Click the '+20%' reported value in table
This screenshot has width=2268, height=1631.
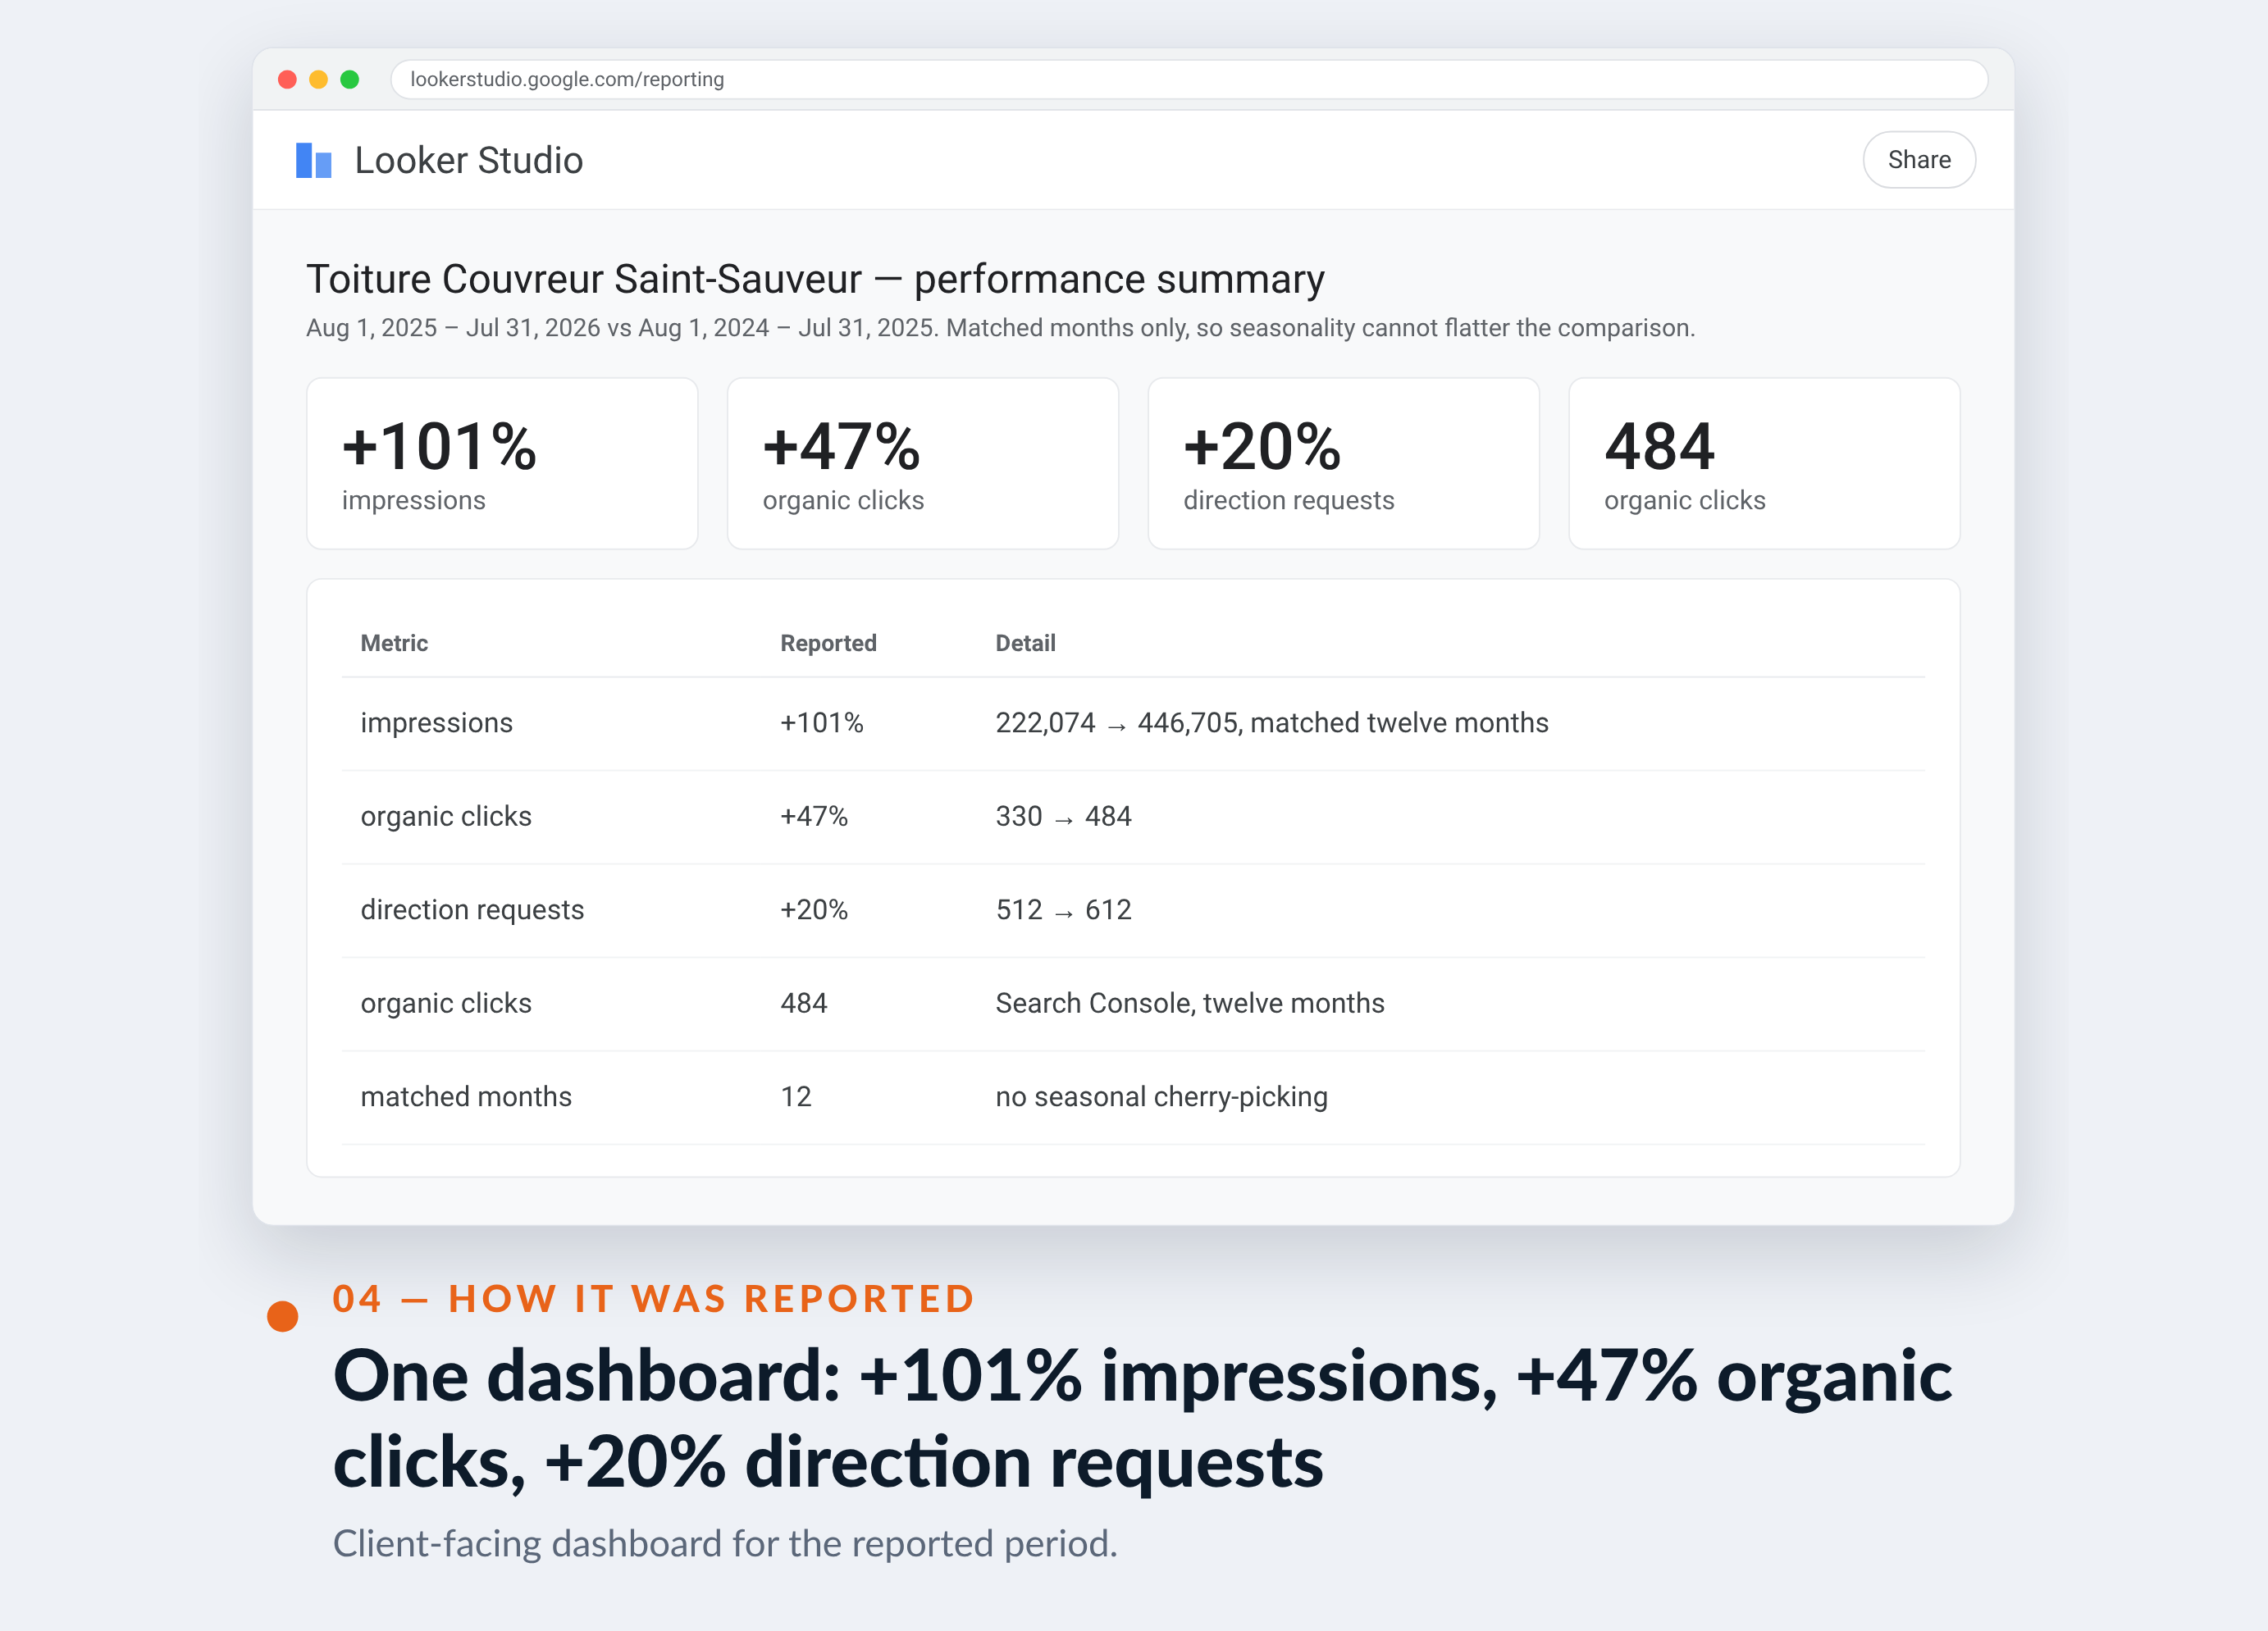pos(813,910)
